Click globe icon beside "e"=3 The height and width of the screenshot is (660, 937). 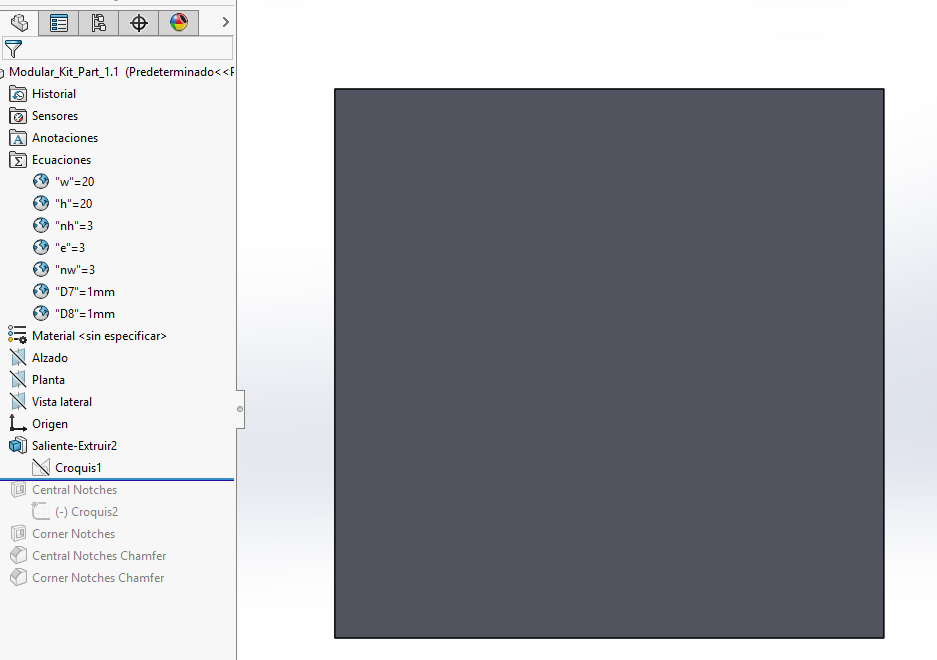[x=41, y=248]
